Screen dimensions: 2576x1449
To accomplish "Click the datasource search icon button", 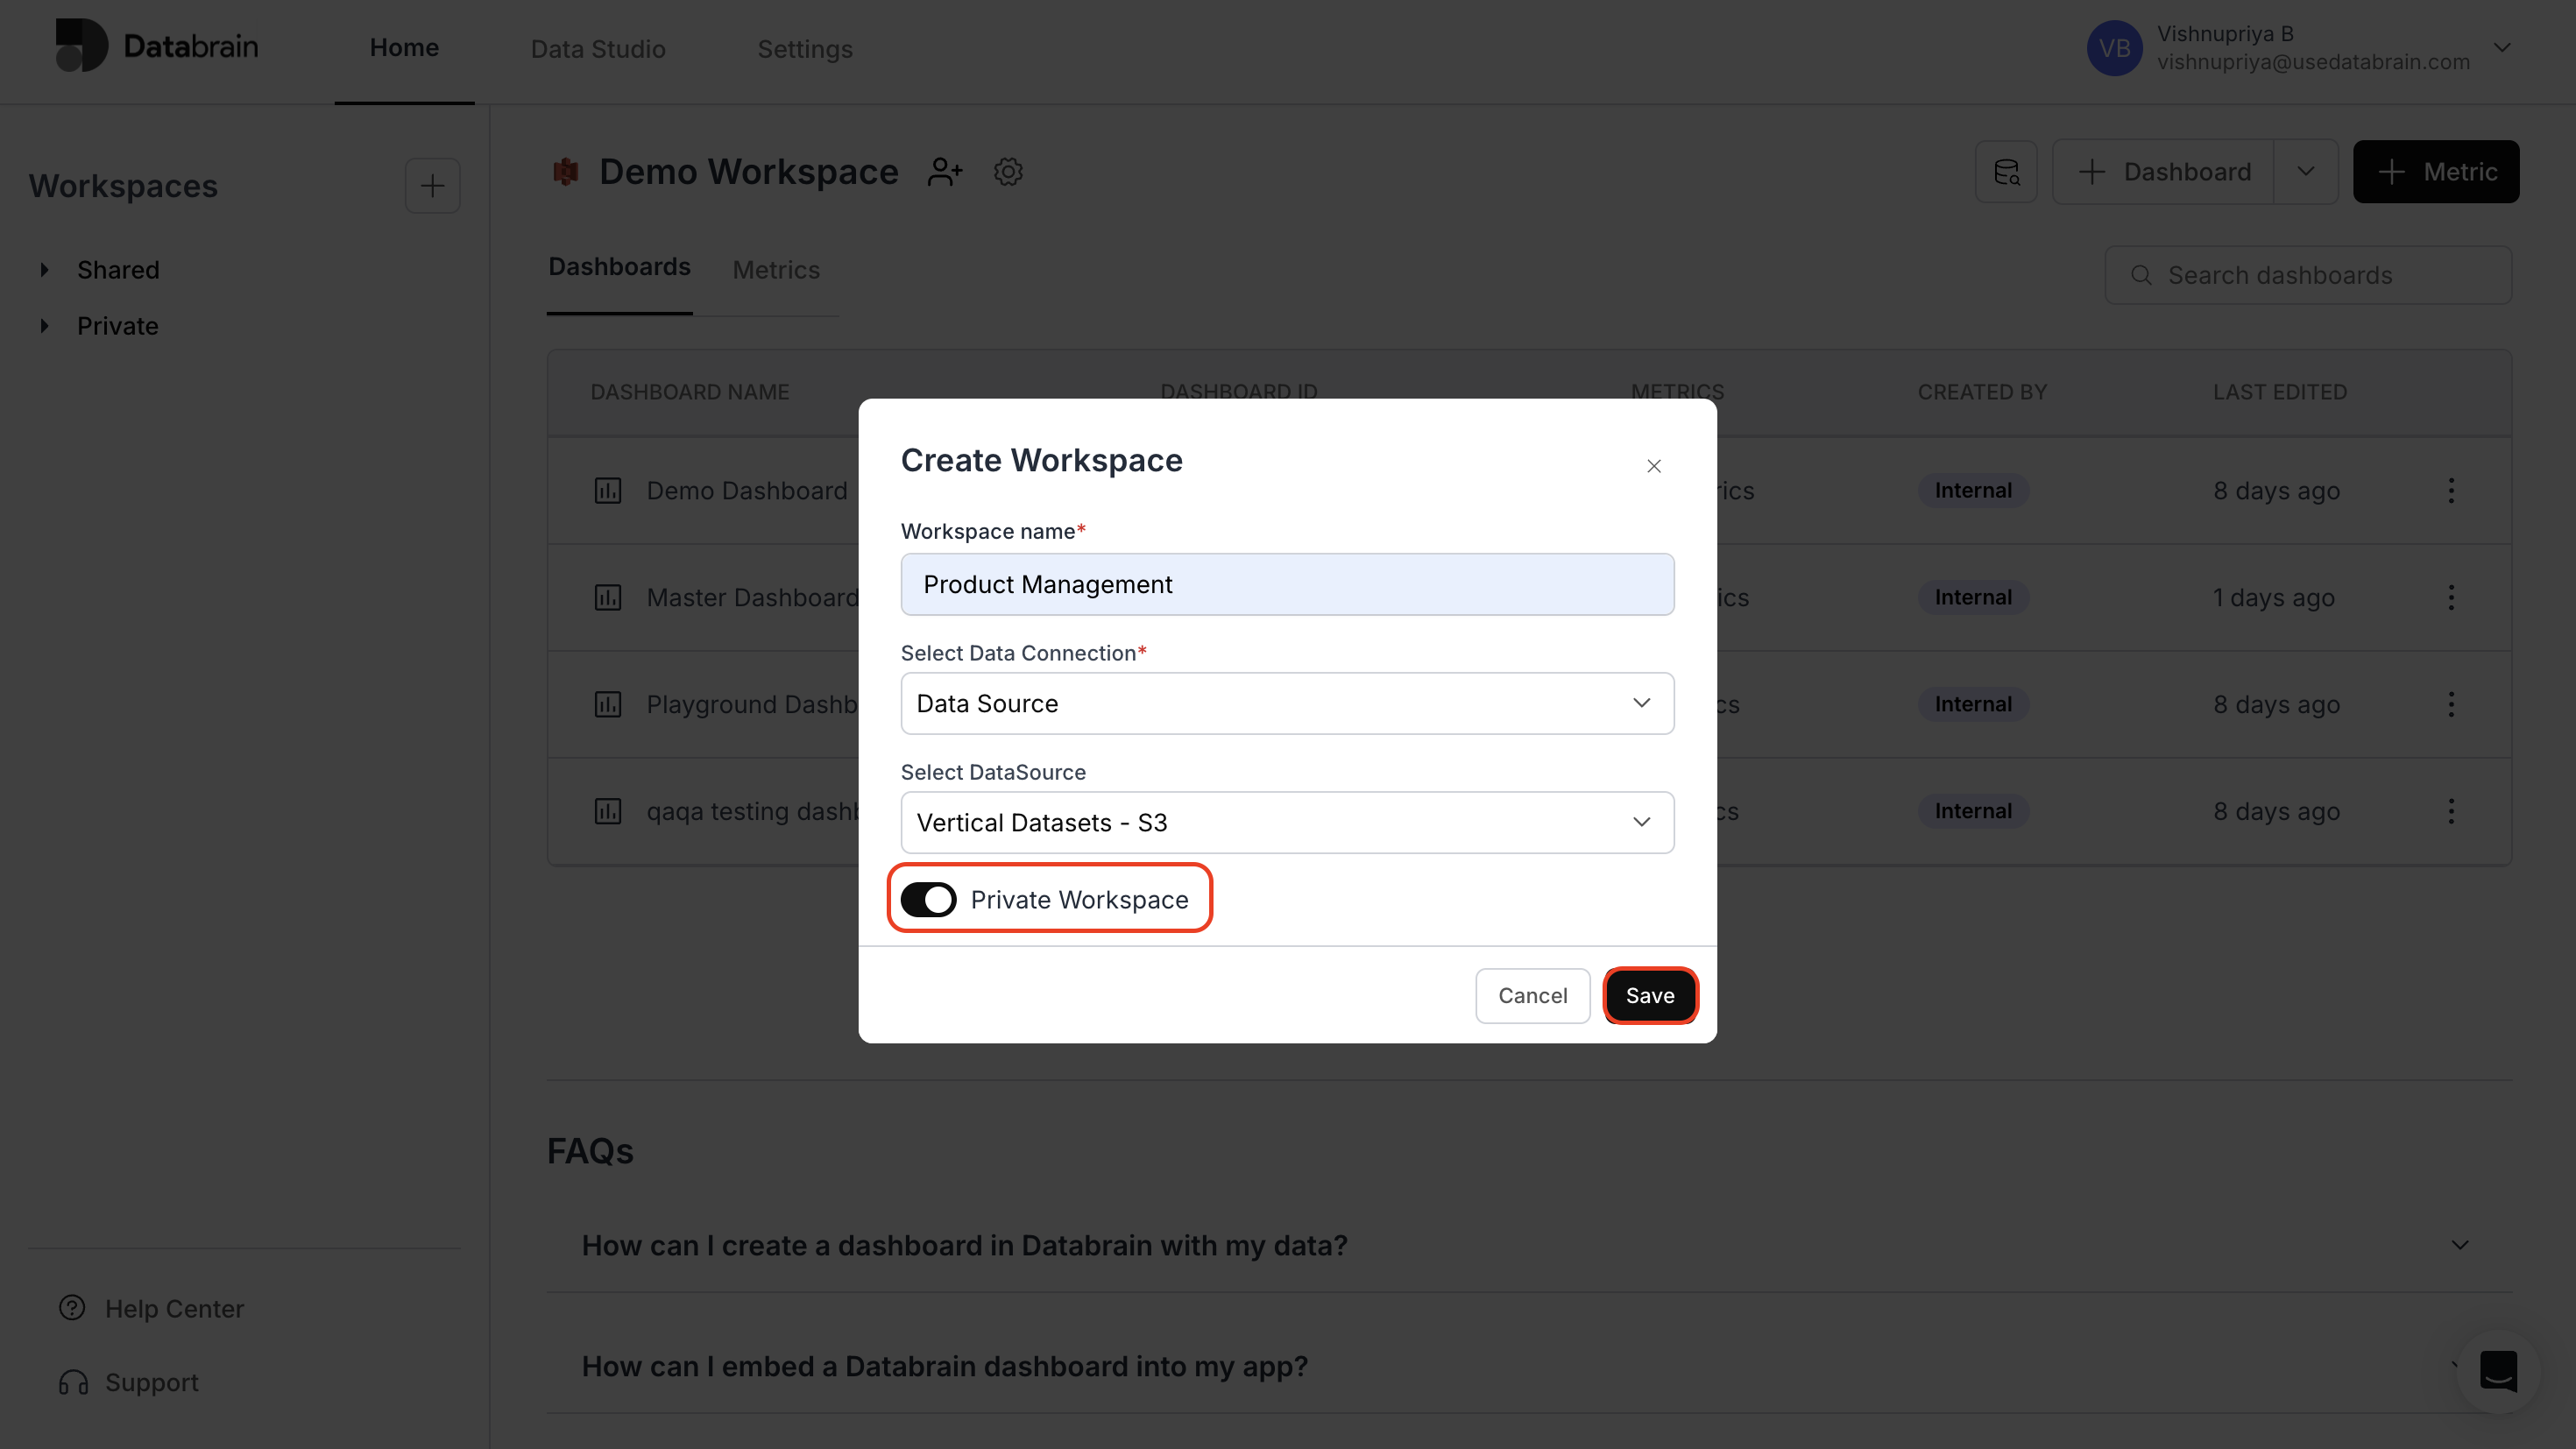I will coord(2006,172).
